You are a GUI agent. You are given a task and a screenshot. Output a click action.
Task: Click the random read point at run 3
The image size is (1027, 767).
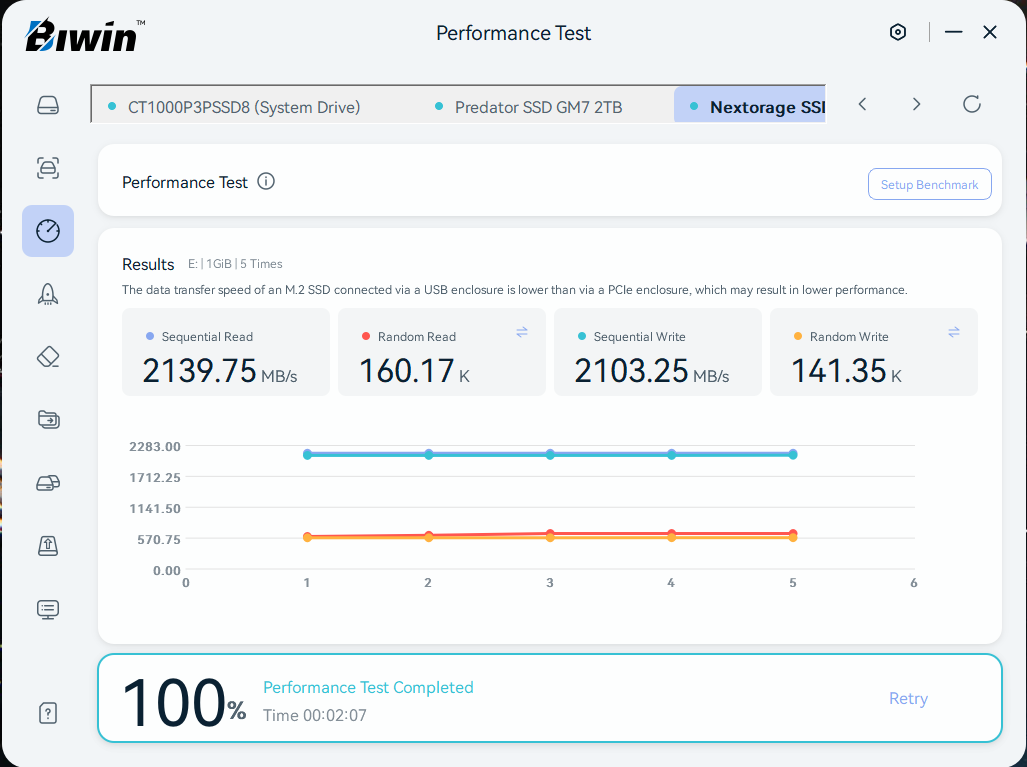[x=550, y=534]
